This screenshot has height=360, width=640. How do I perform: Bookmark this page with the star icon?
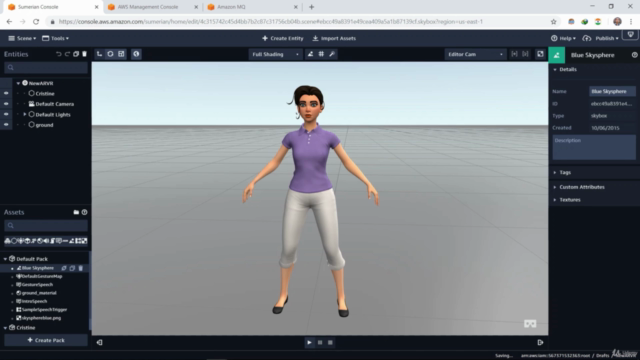[x=553, y=22]
